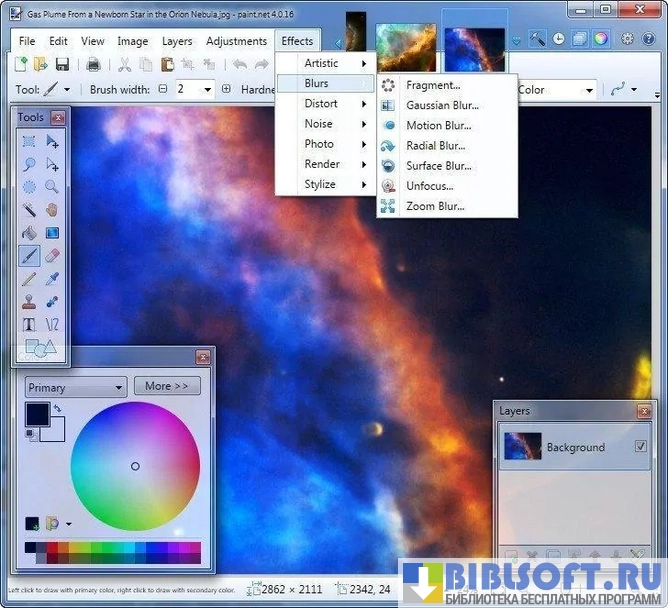Select the Magic Wand tool
668x608 pixels.
pos(29,210)
